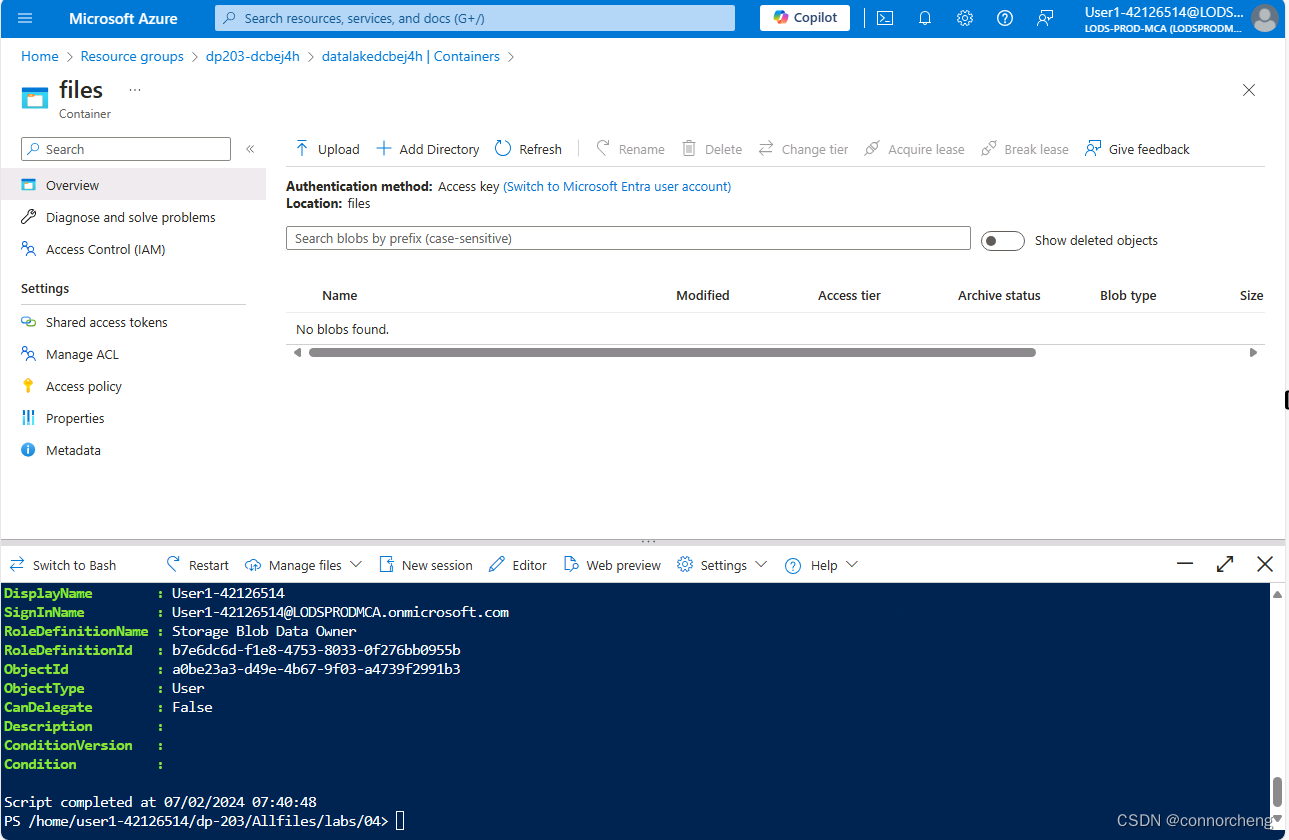1289x840 pixels.
Task: Sort by Archive status column header
Action: click(999, 295)
